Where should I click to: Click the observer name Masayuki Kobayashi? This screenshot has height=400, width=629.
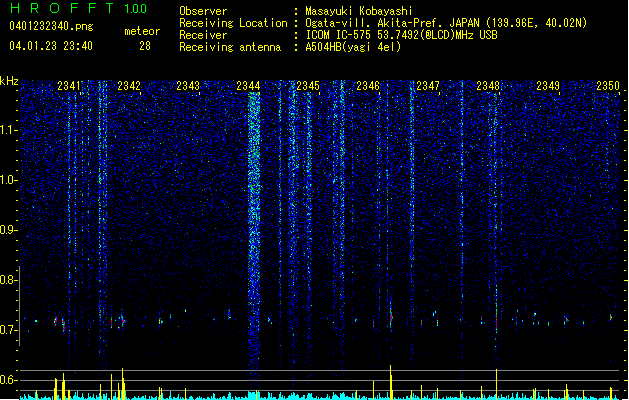tap(359, 11)
